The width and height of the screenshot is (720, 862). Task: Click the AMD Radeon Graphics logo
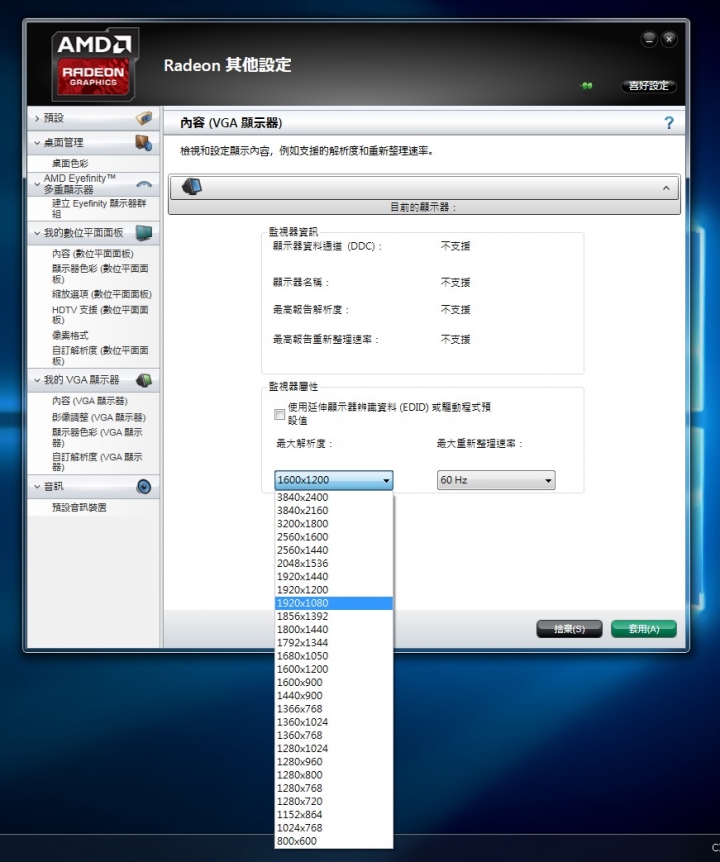(x=95, y=65)
